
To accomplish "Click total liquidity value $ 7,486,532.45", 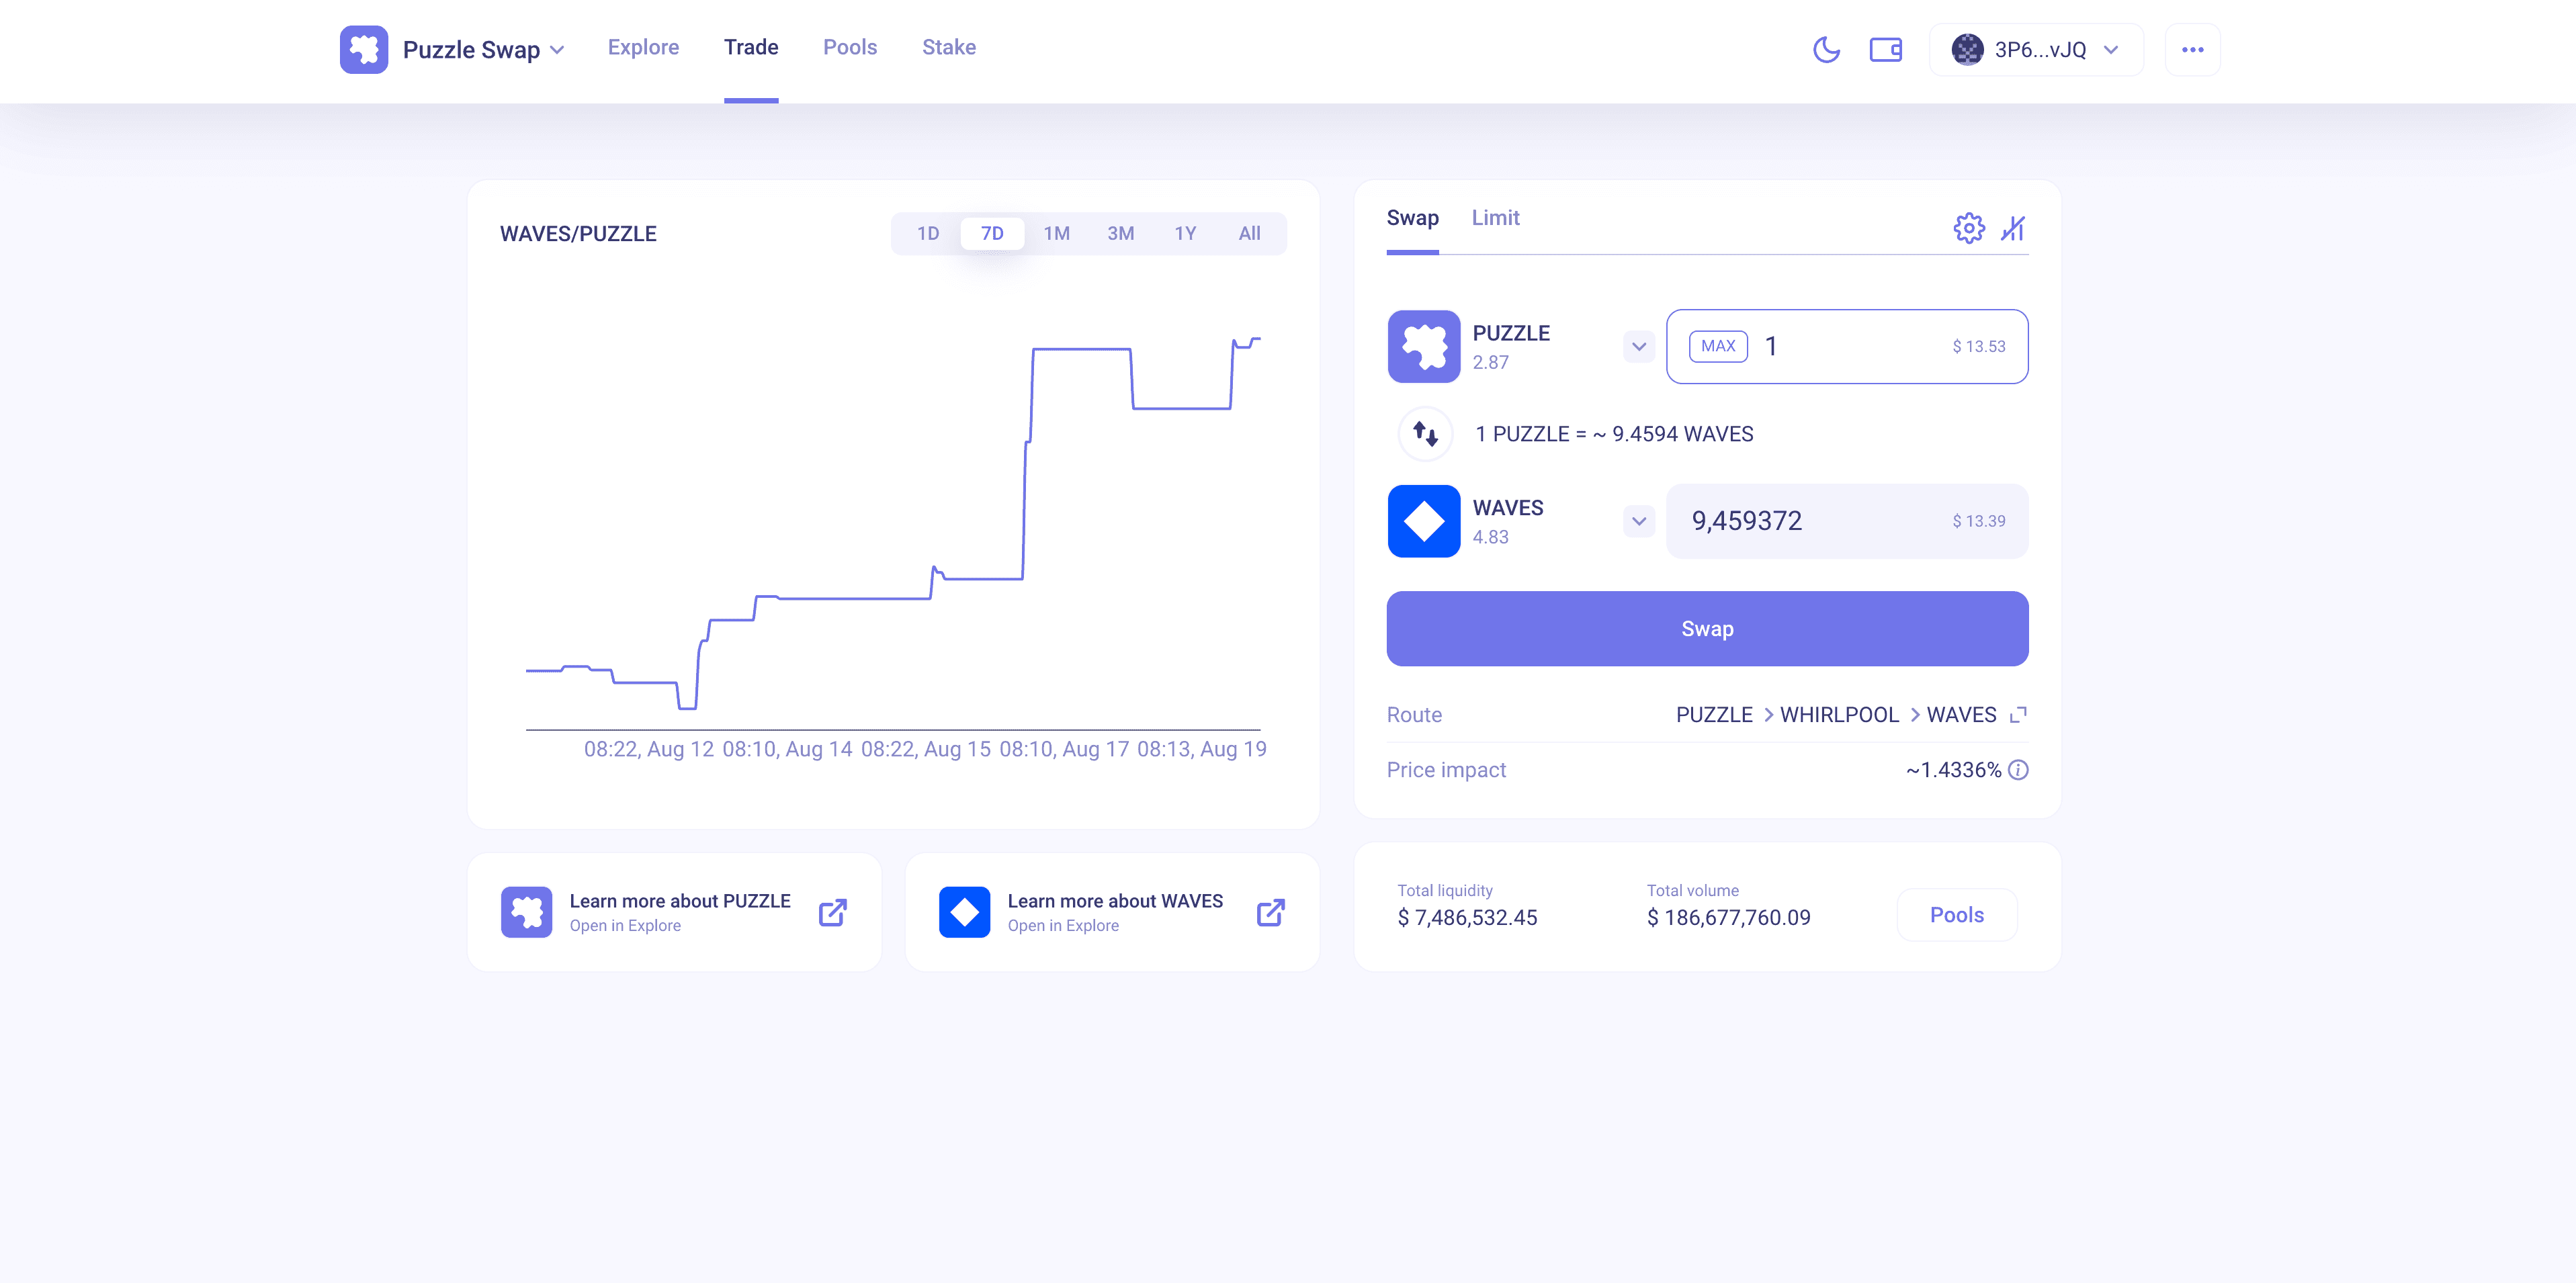I will click(1467, 917).
